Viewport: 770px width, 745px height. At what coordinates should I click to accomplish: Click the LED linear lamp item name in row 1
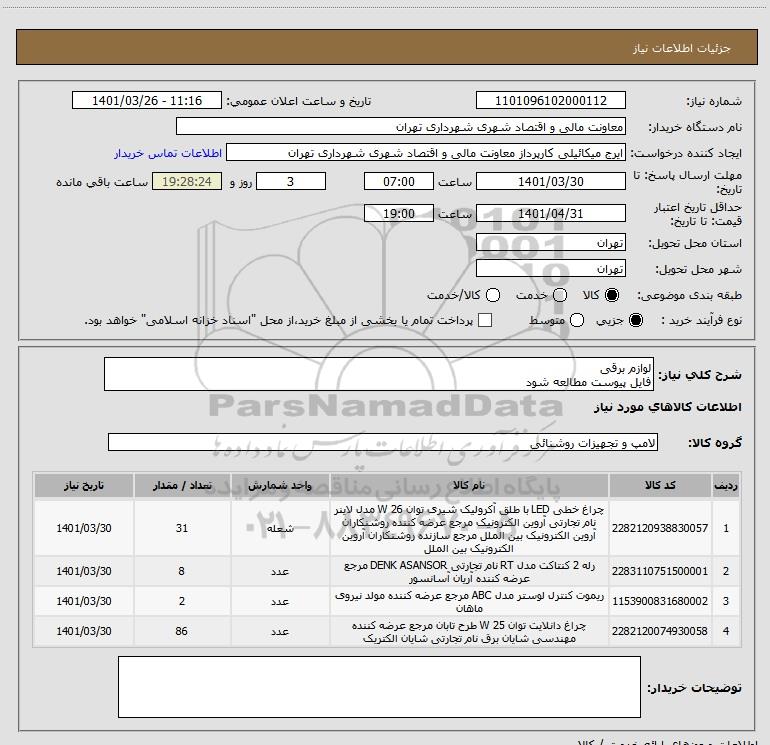[x=469, y=528]
